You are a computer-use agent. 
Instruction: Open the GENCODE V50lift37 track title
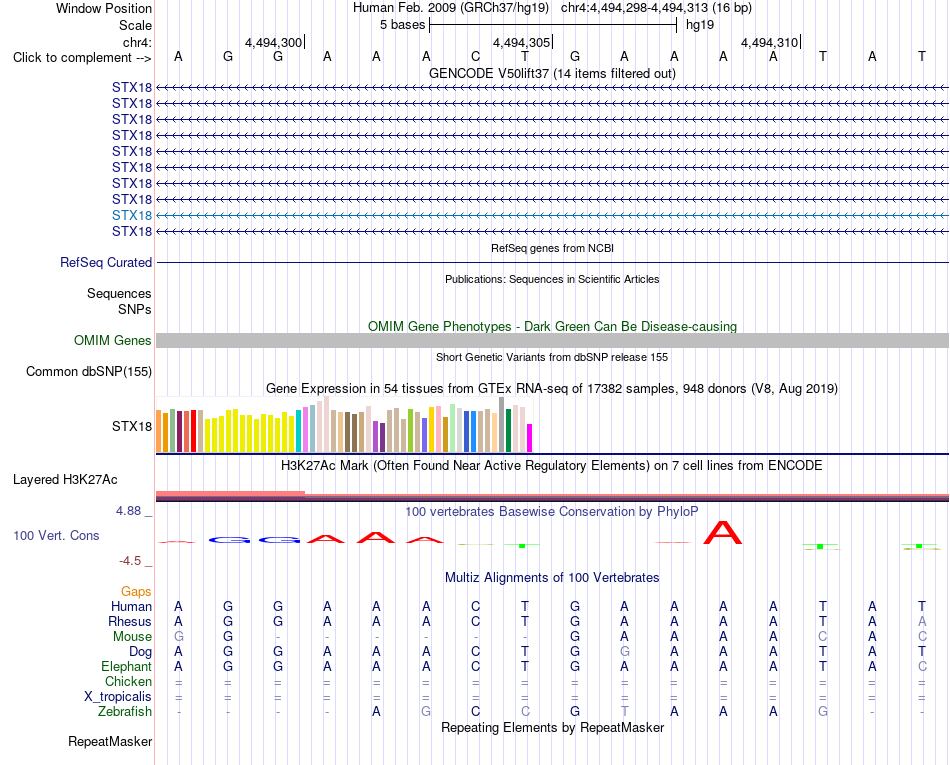click(552, 73)
